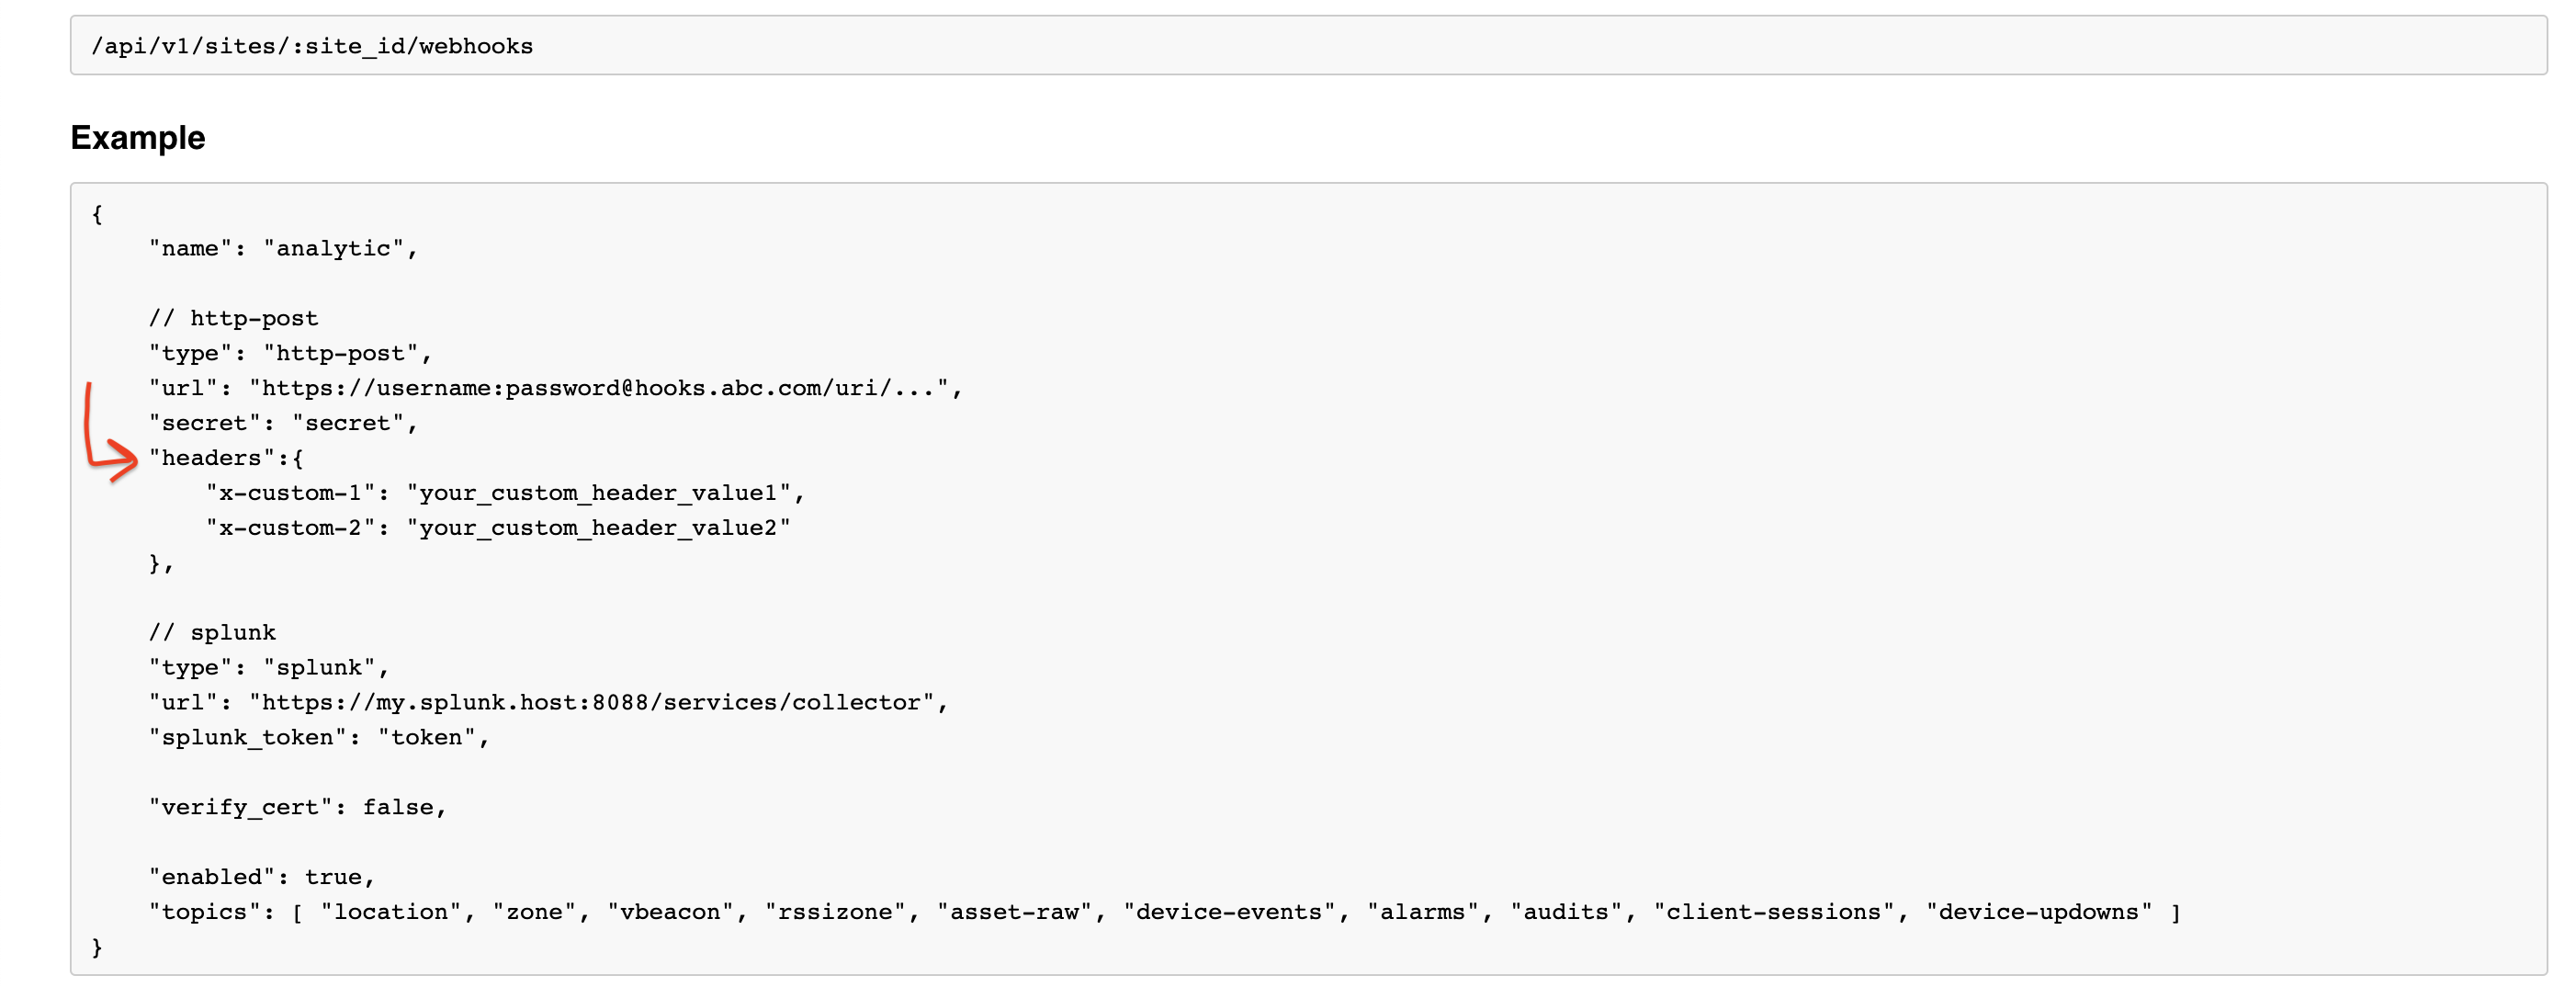Click the // http-post comment line
Image resolution: width=2576 pixels, height=987 pixels.
233,318
